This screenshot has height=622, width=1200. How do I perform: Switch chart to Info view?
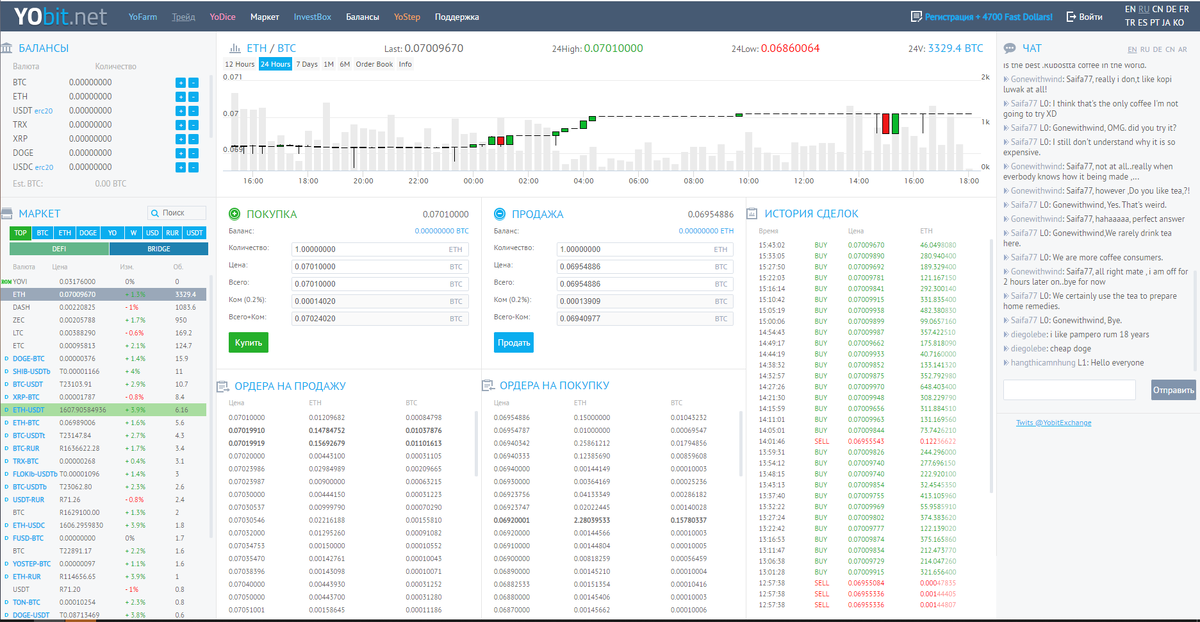[x=405, y=64]
